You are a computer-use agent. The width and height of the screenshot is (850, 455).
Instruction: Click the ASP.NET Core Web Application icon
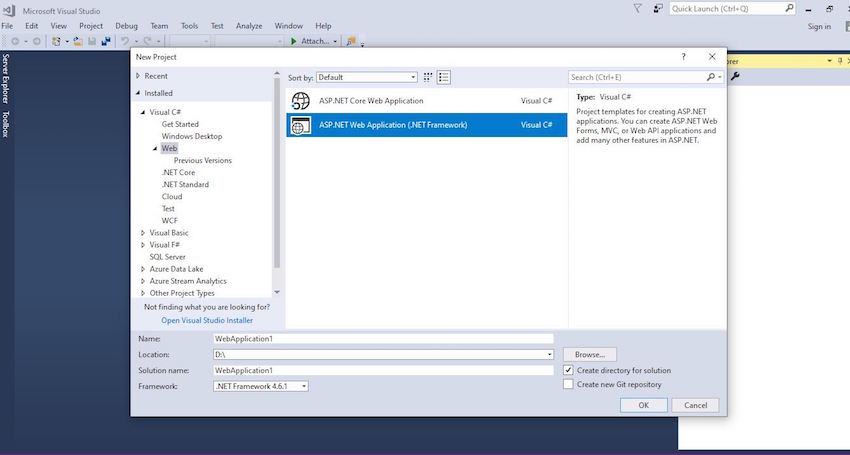[x=299, y=101]
